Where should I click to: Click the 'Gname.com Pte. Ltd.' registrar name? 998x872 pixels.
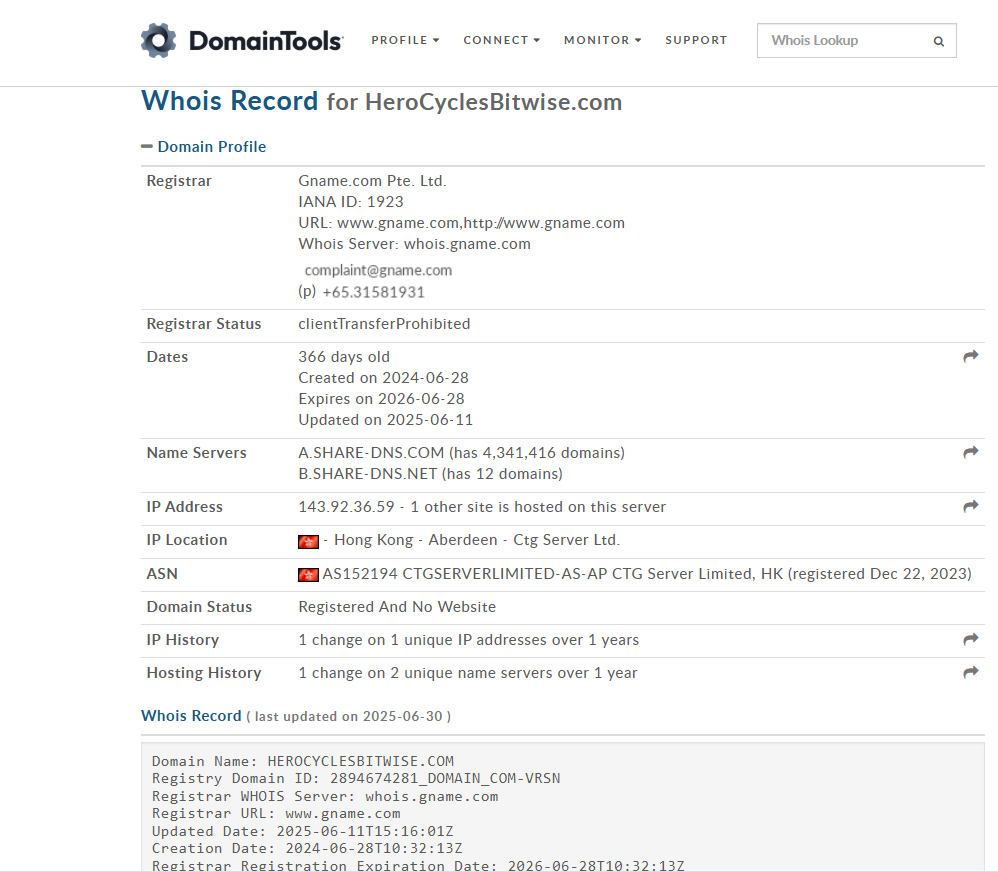(372, 181)
